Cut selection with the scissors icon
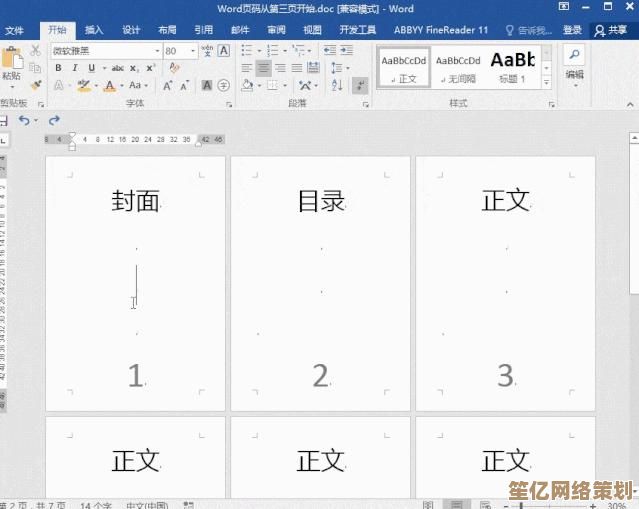This screenshot has height=509, width=639. pos(36,50)
